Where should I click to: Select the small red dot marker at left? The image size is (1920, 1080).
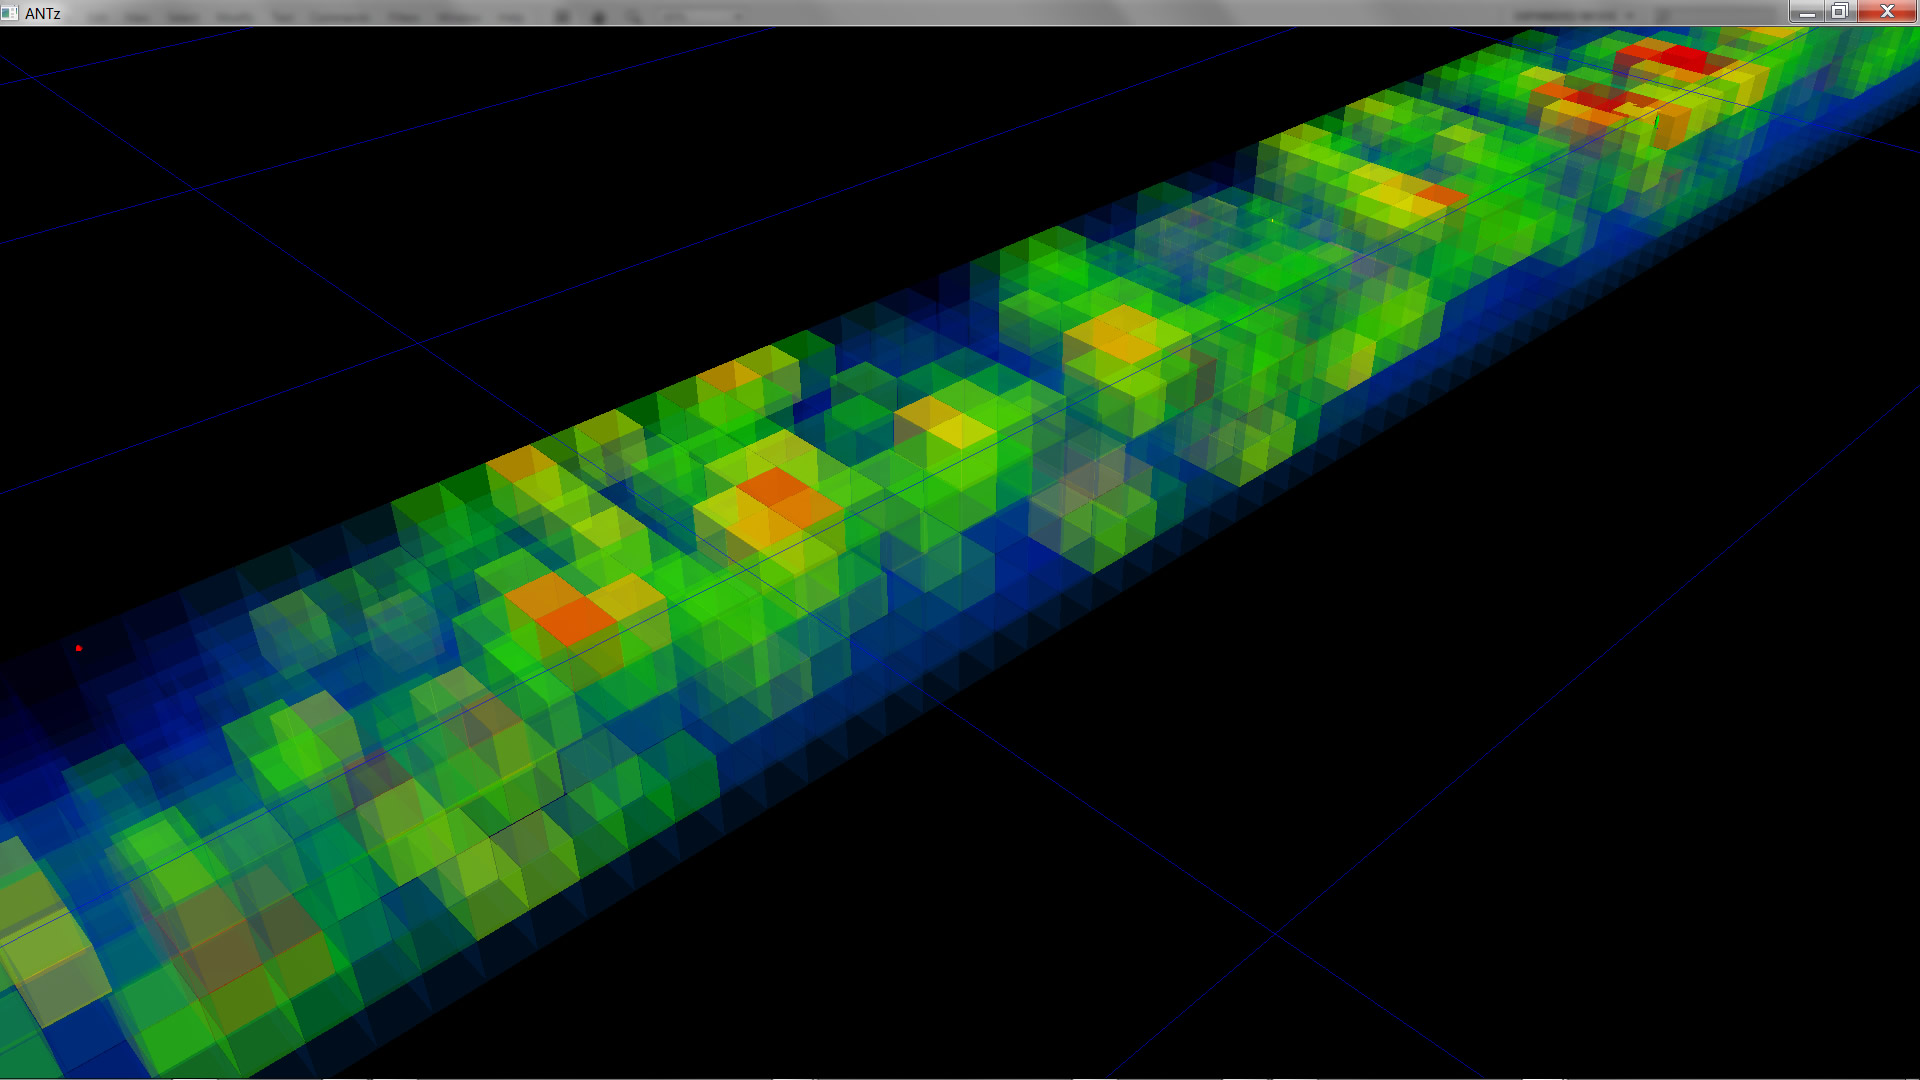pos(78,648)
